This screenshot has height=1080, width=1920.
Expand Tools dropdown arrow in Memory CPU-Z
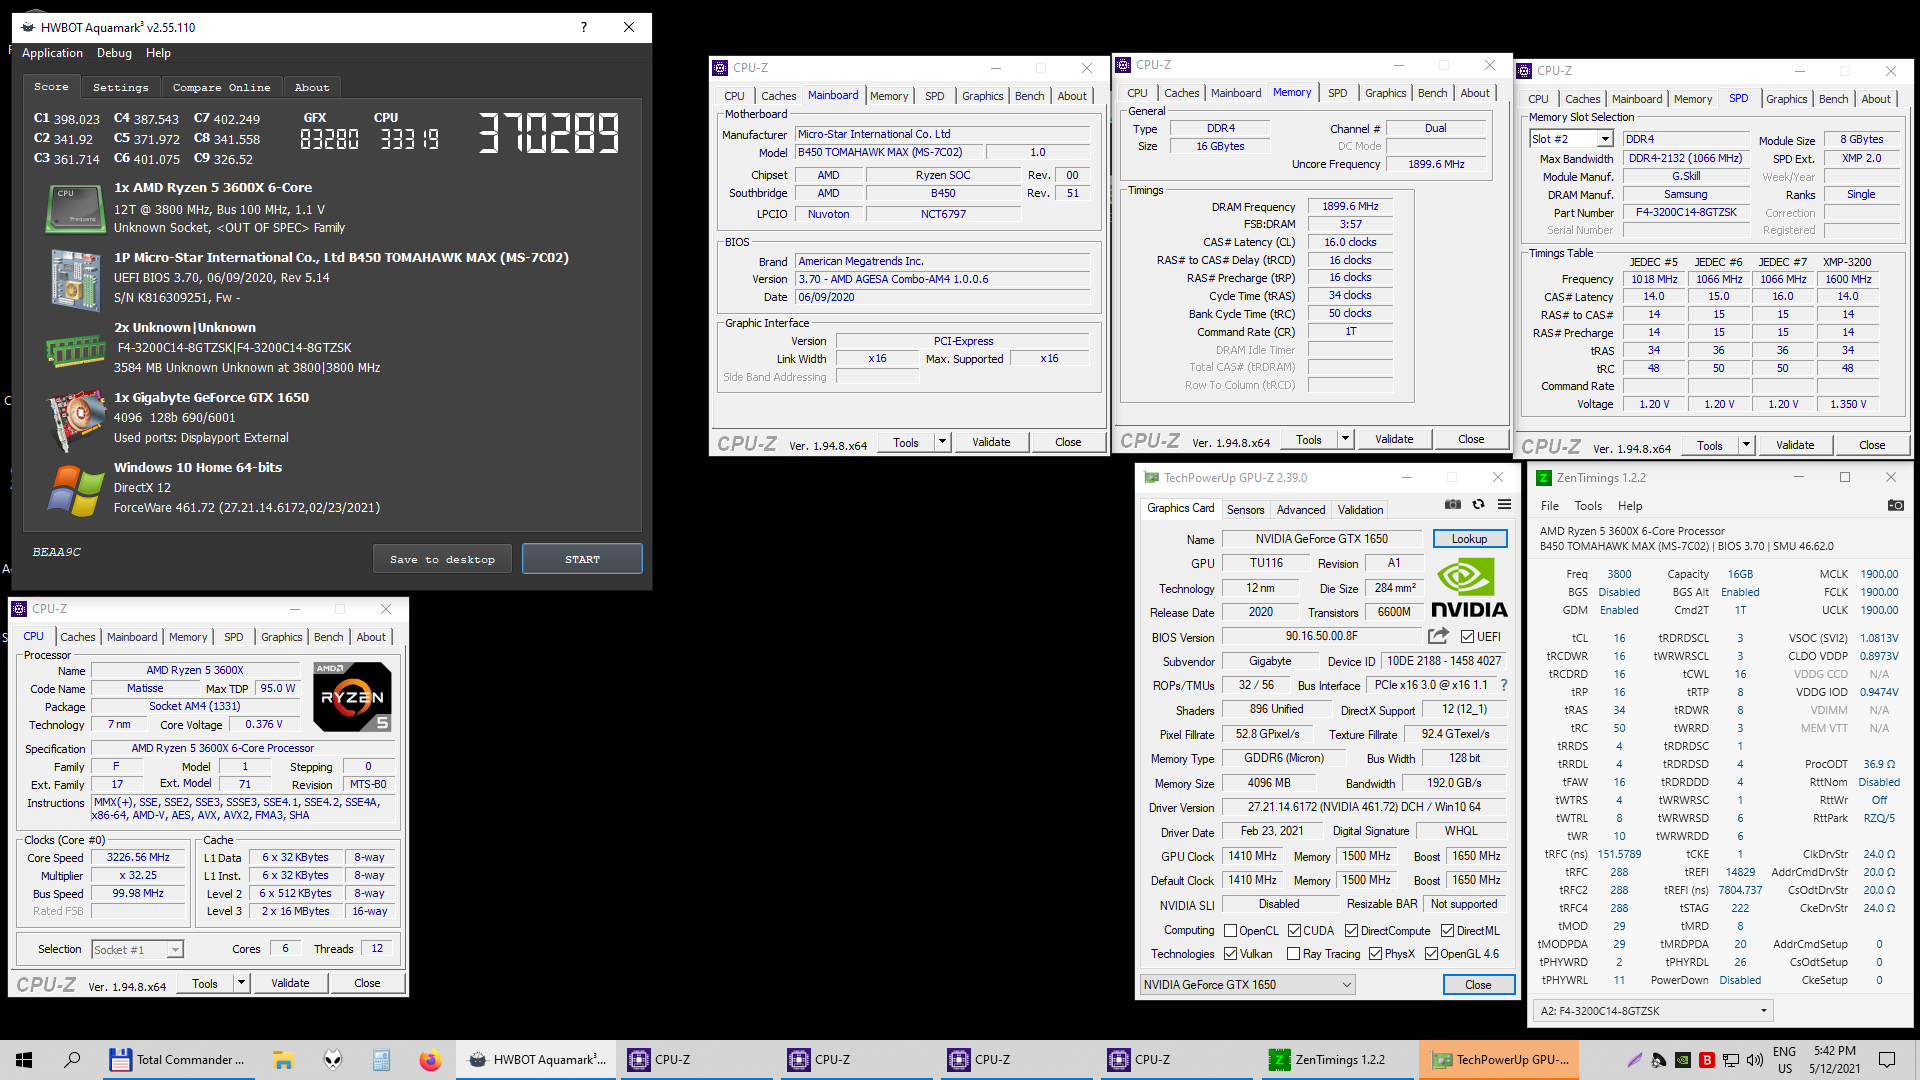[x=1345, y=439]
